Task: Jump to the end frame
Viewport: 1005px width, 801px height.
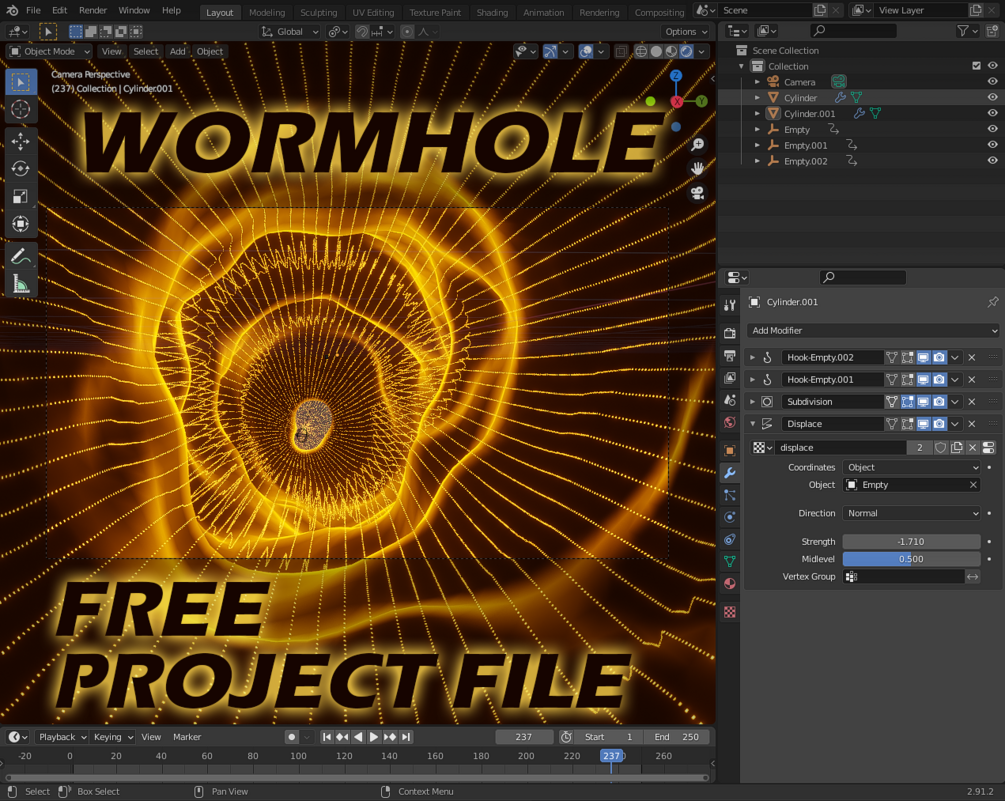Action: coord(406,737)
